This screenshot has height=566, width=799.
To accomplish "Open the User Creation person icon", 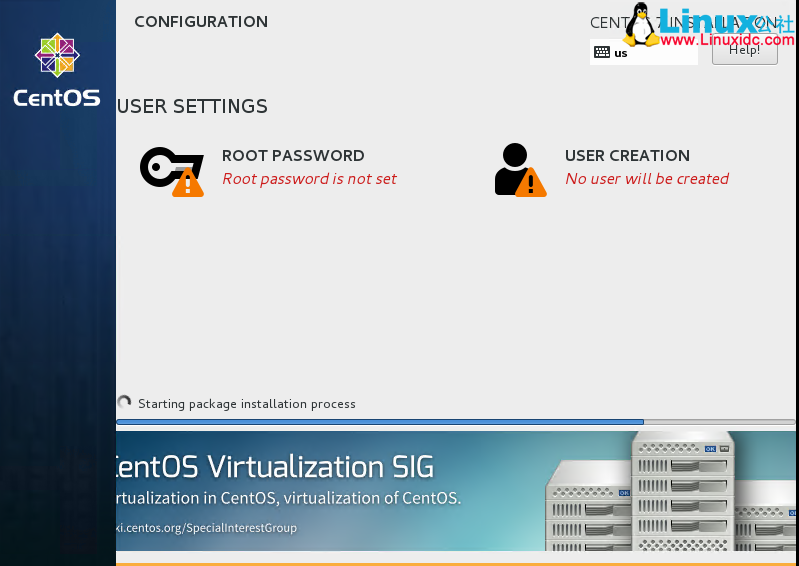I will pyautogui.click(x=520, y=170).
